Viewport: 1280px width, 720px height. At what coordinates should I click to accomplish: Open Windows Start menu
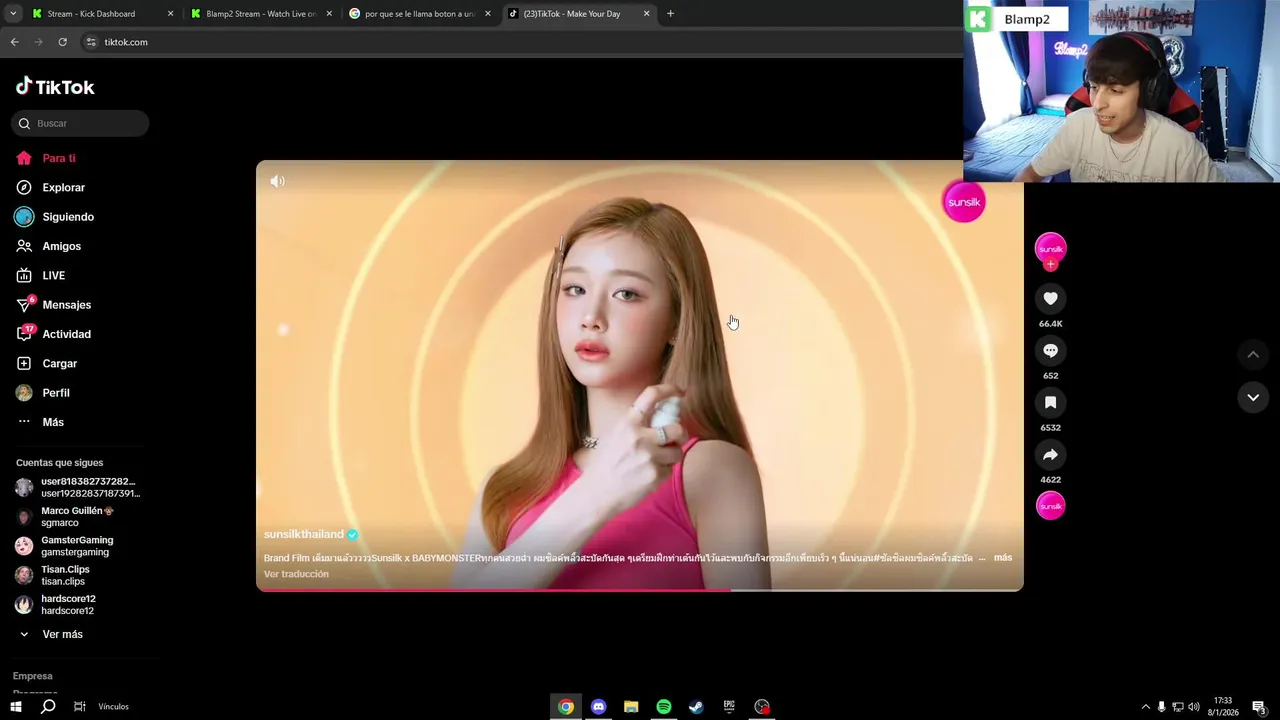(16, 706)
